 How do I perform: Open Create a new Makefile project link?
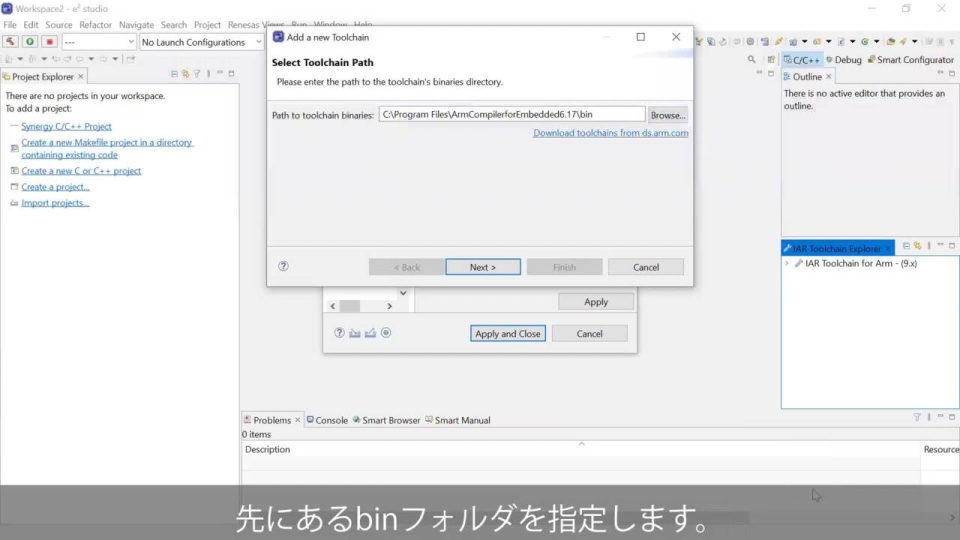point(107,148)
